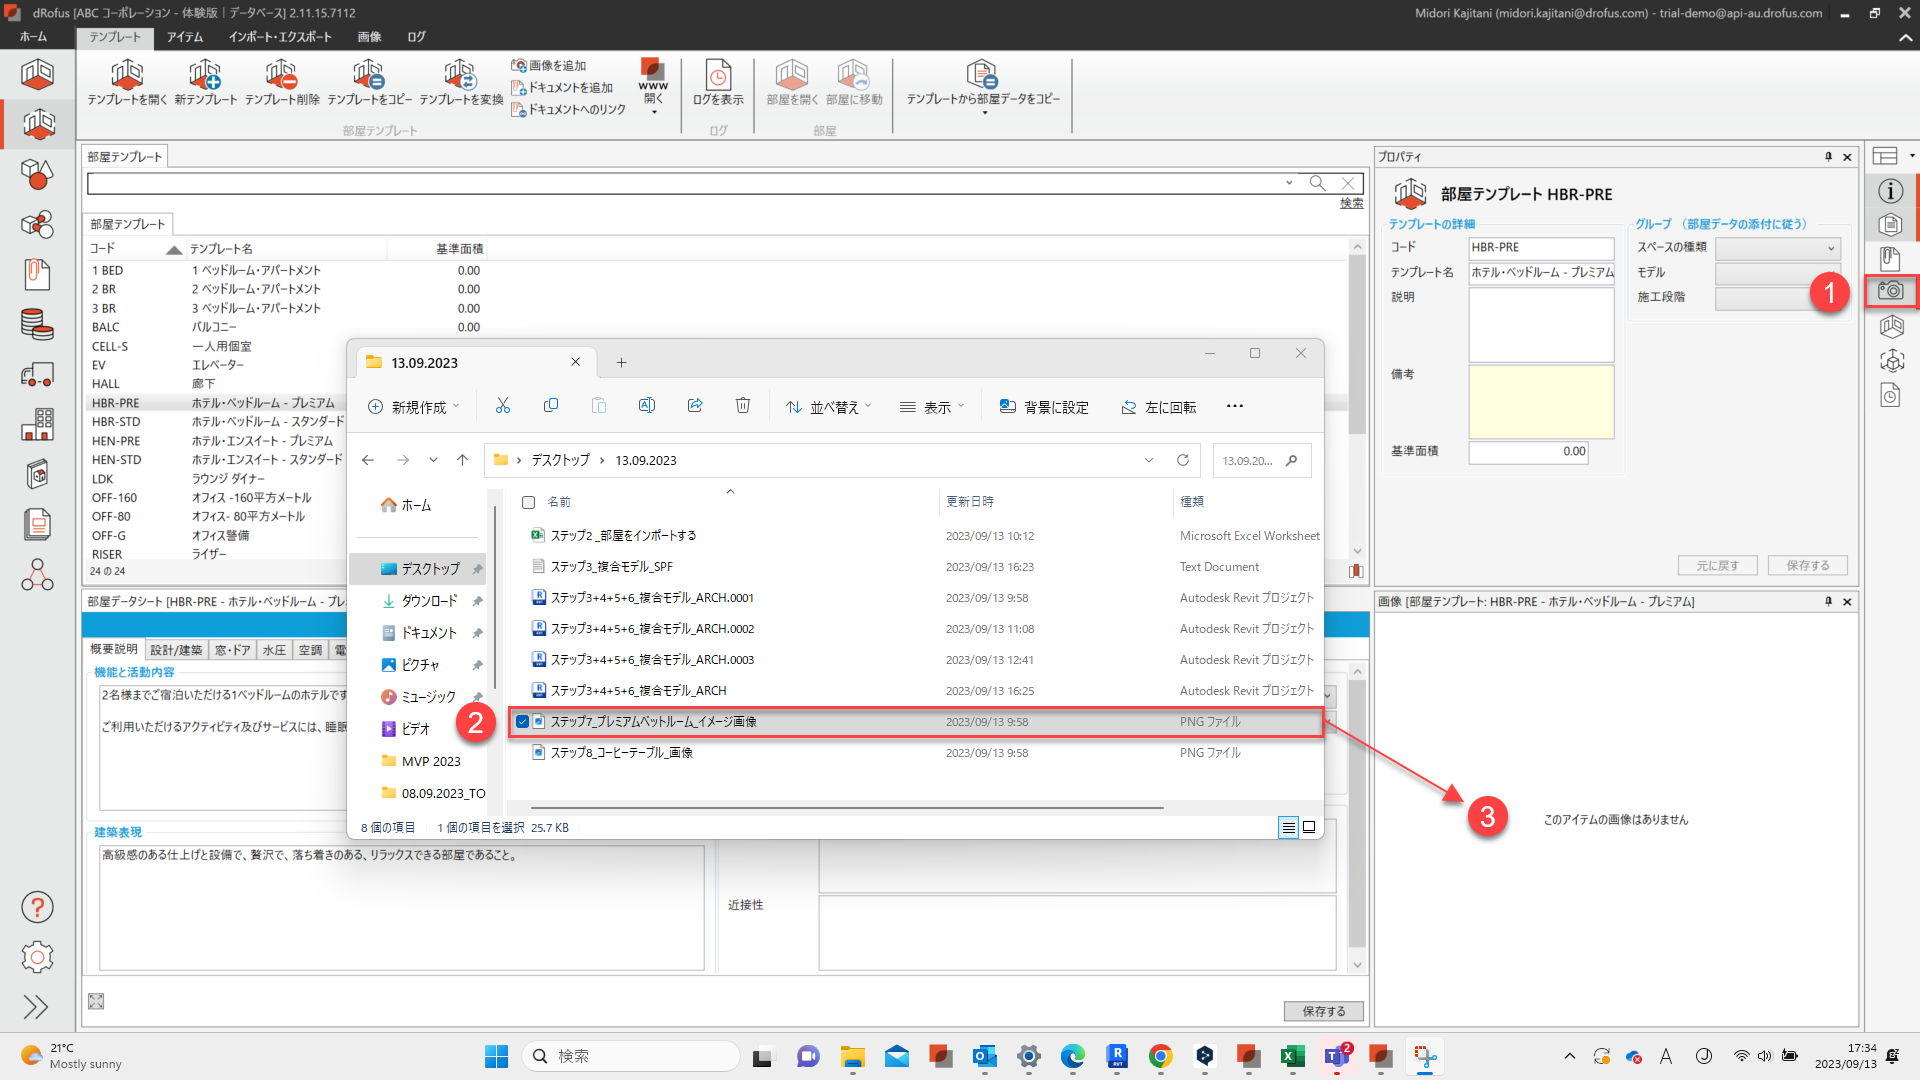Screen dimensions: 1920x1080
Task: Switch Explorer to large thumbnails view toggle
Action: 1309,827
